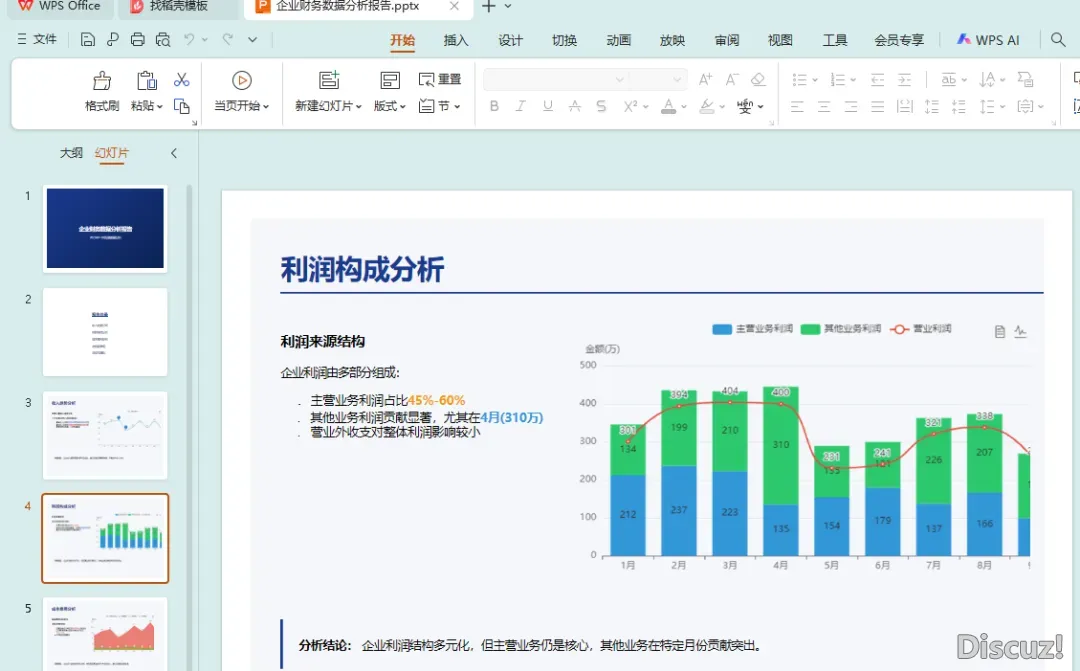Screen dimensions: 1080x671
Task: Switch to the 切换 (Transitions) tab
Action: [x=564, y=40]
